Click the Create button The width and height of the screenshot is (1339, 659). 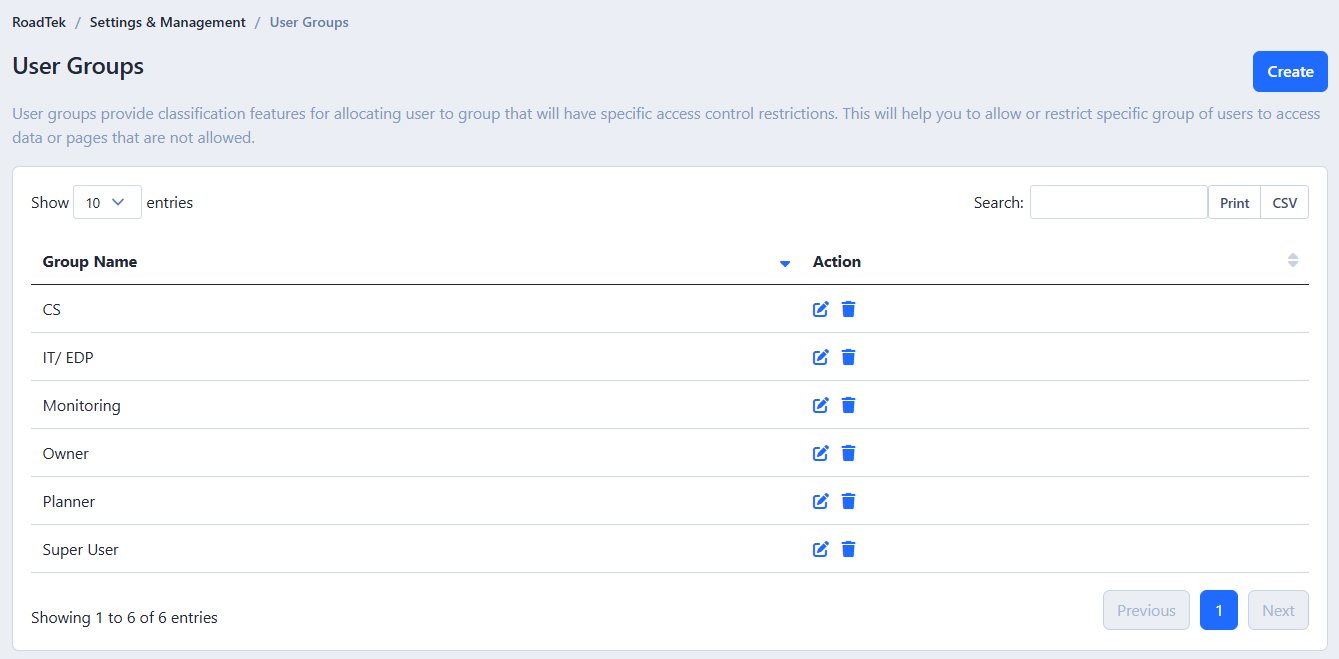[x=1289, y=71]
